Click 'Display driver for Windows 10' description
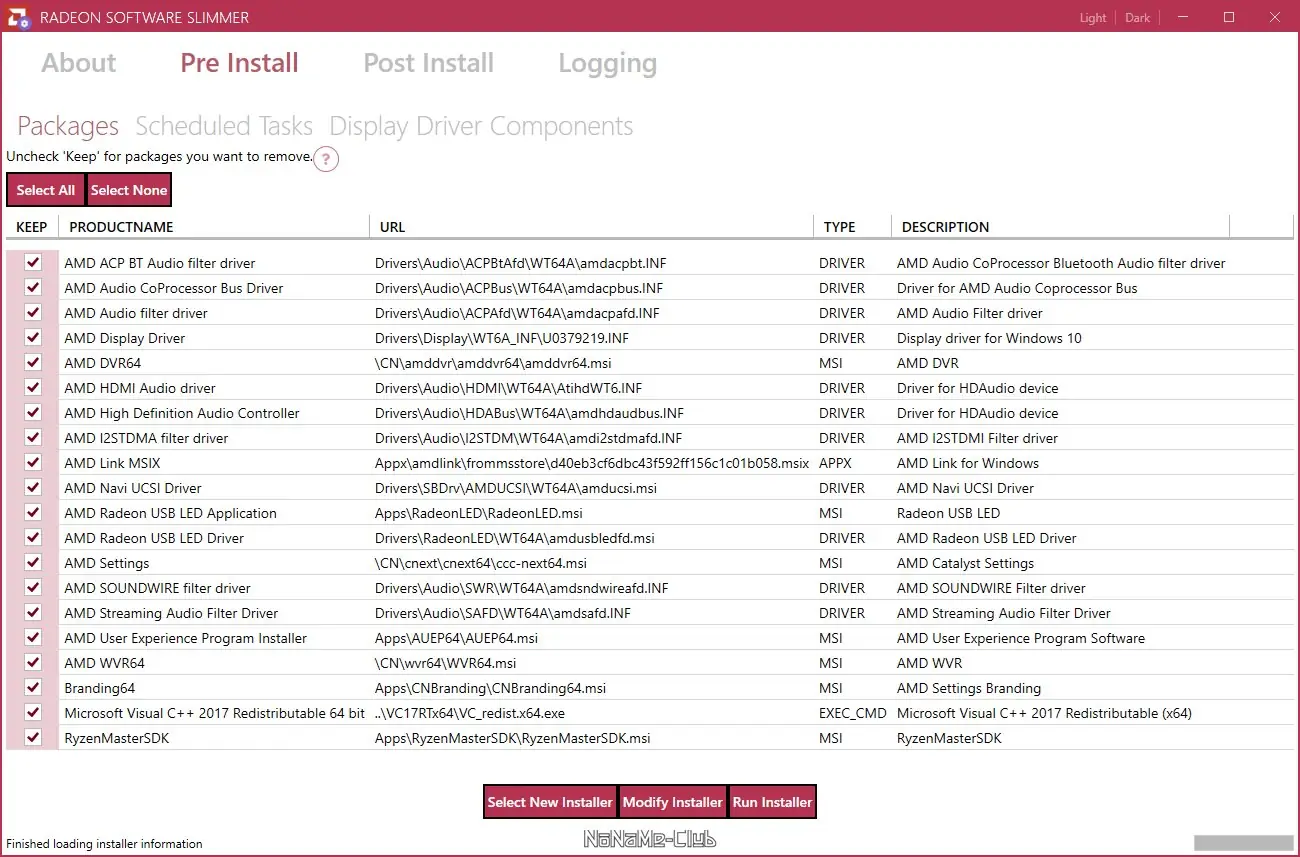The image size is (1300, 857). point(989,338)
